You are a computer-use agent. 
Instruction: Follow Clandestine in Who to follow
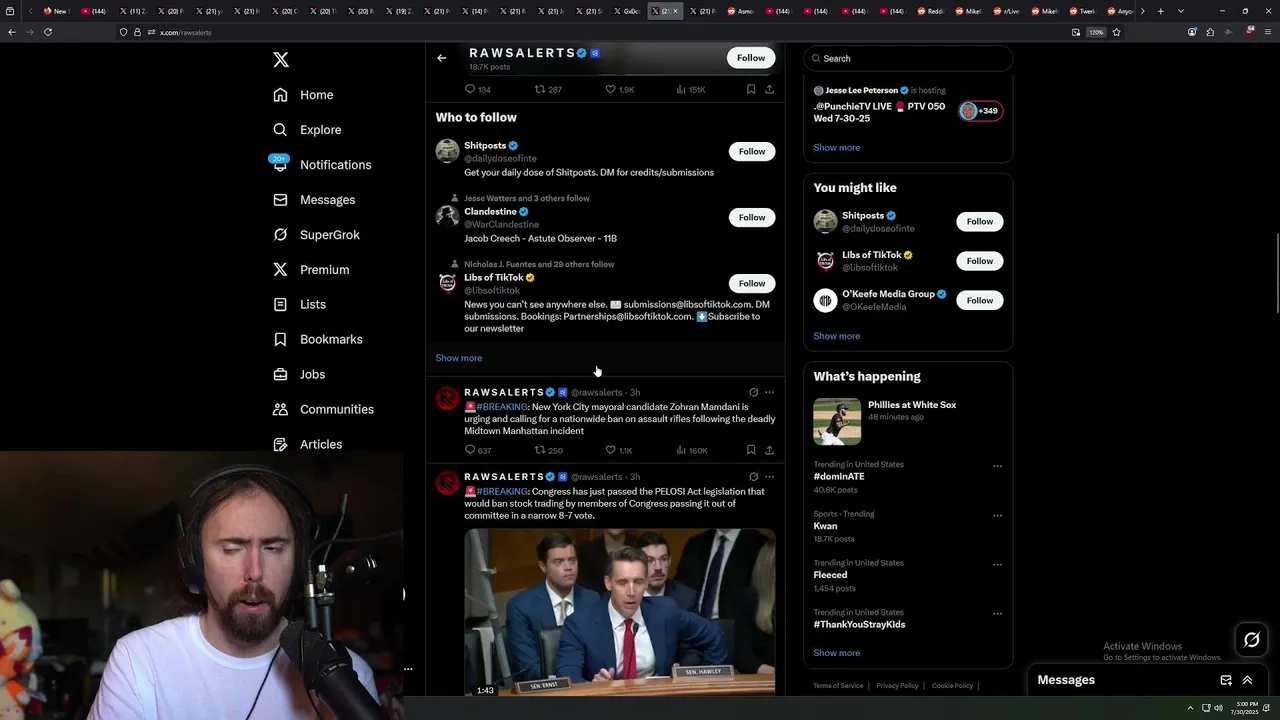coord(752,218)
